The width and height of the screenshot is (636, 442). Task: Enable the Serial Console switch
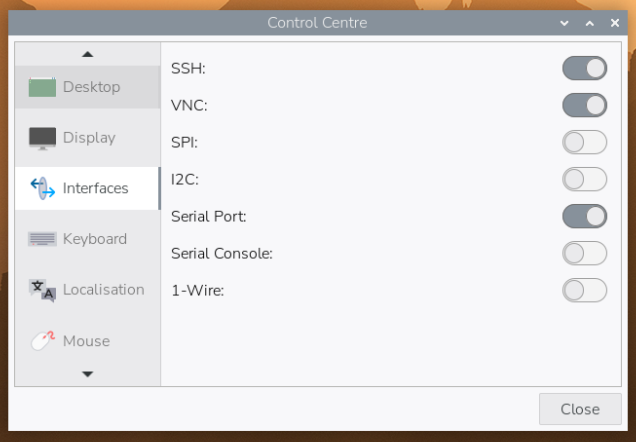[x=584, y=253]
